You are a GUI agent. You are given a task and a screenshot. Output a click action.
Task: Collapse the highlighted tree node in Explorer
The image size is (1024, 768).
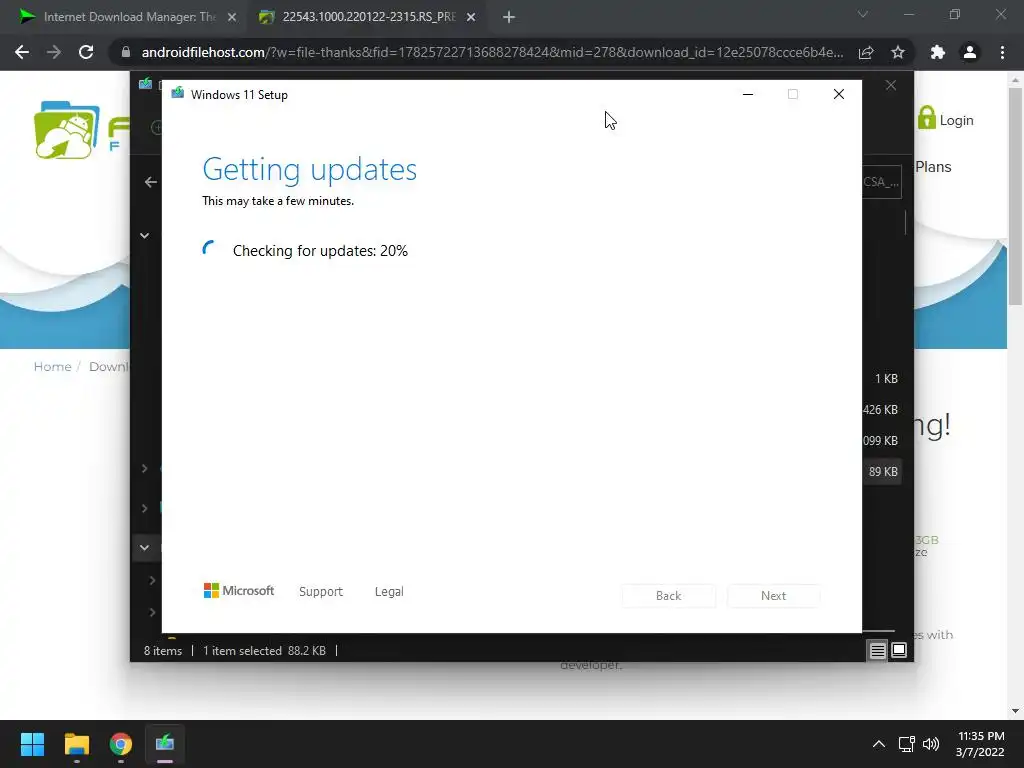(144, 547)
